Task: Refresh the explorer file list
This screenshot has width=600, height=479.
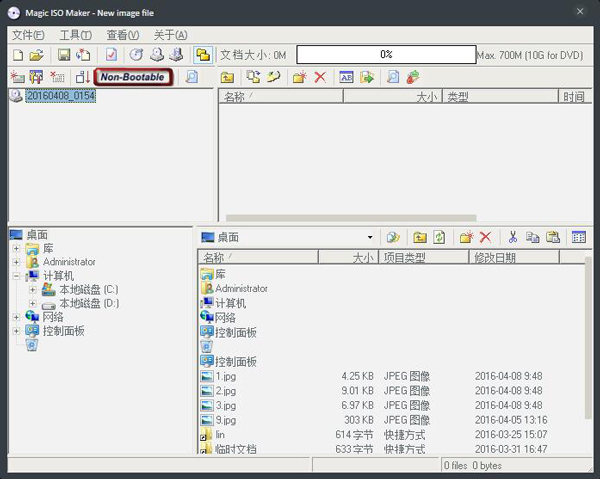Action: pyautogui.click(x=439, y=238)
